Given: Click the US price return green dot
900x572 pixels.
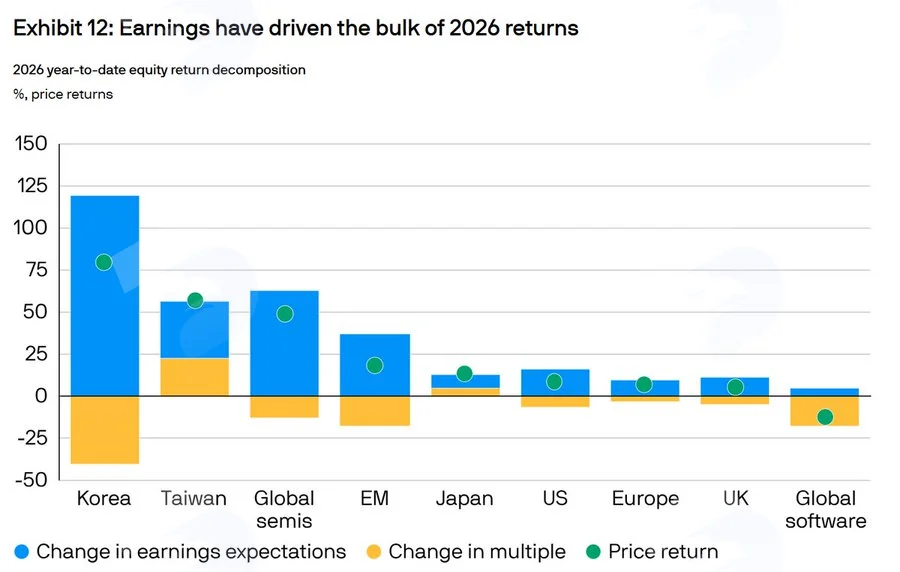Looking at the screenshot, I should (554, 382).
